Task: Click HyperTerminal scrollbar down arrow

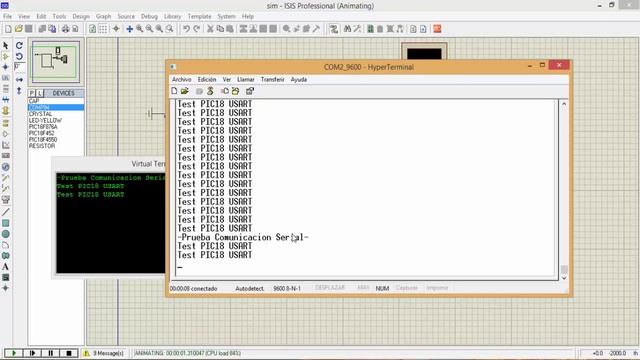Action: pyautogui.click(x=564, y=278)
